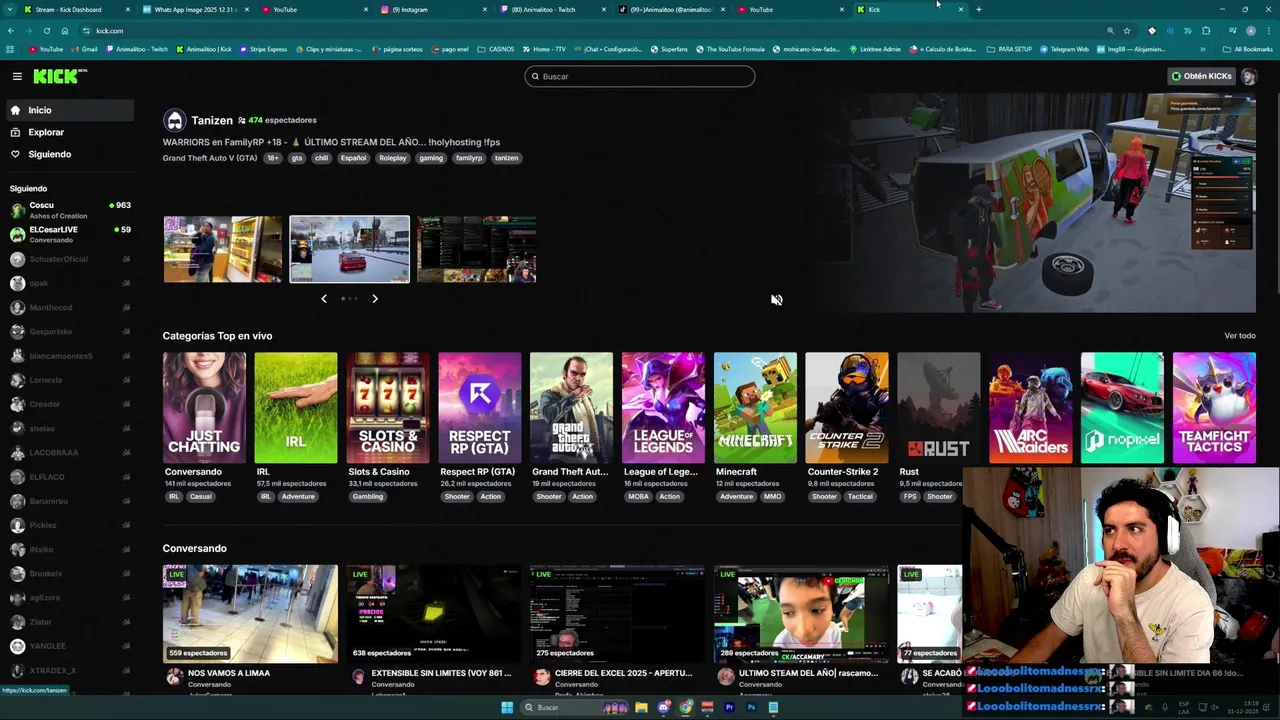Viewport: 1280px width, 720px height.
Task: Expand the All Bookmarks folder
Action: coord(1247,49)
